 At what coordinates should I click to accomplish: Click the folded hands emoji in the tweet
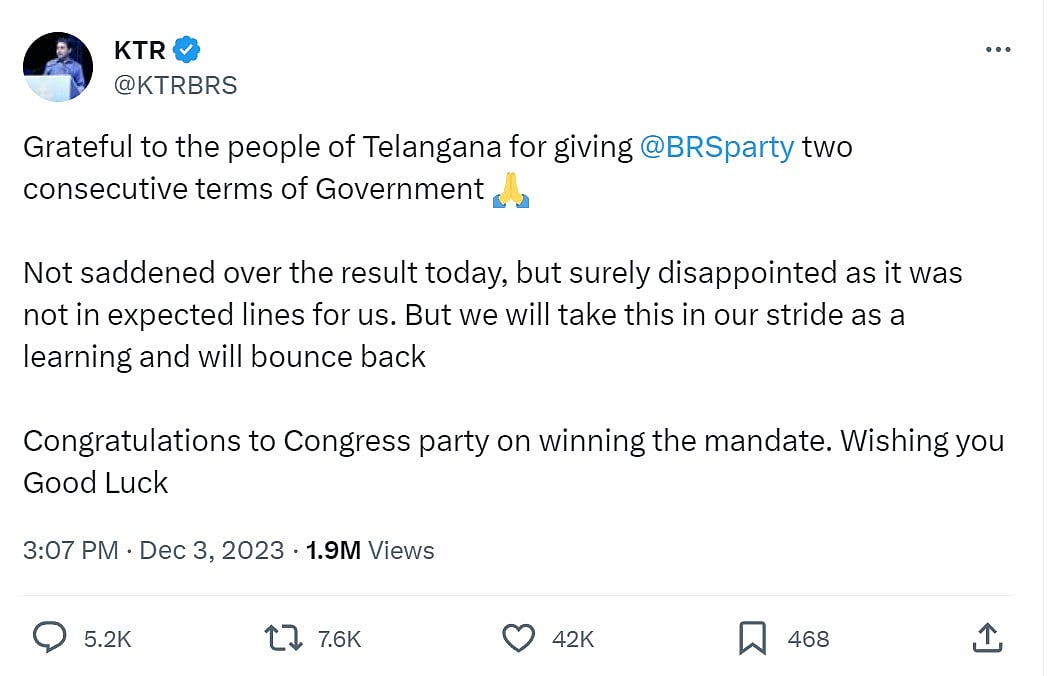click(510, 188)
